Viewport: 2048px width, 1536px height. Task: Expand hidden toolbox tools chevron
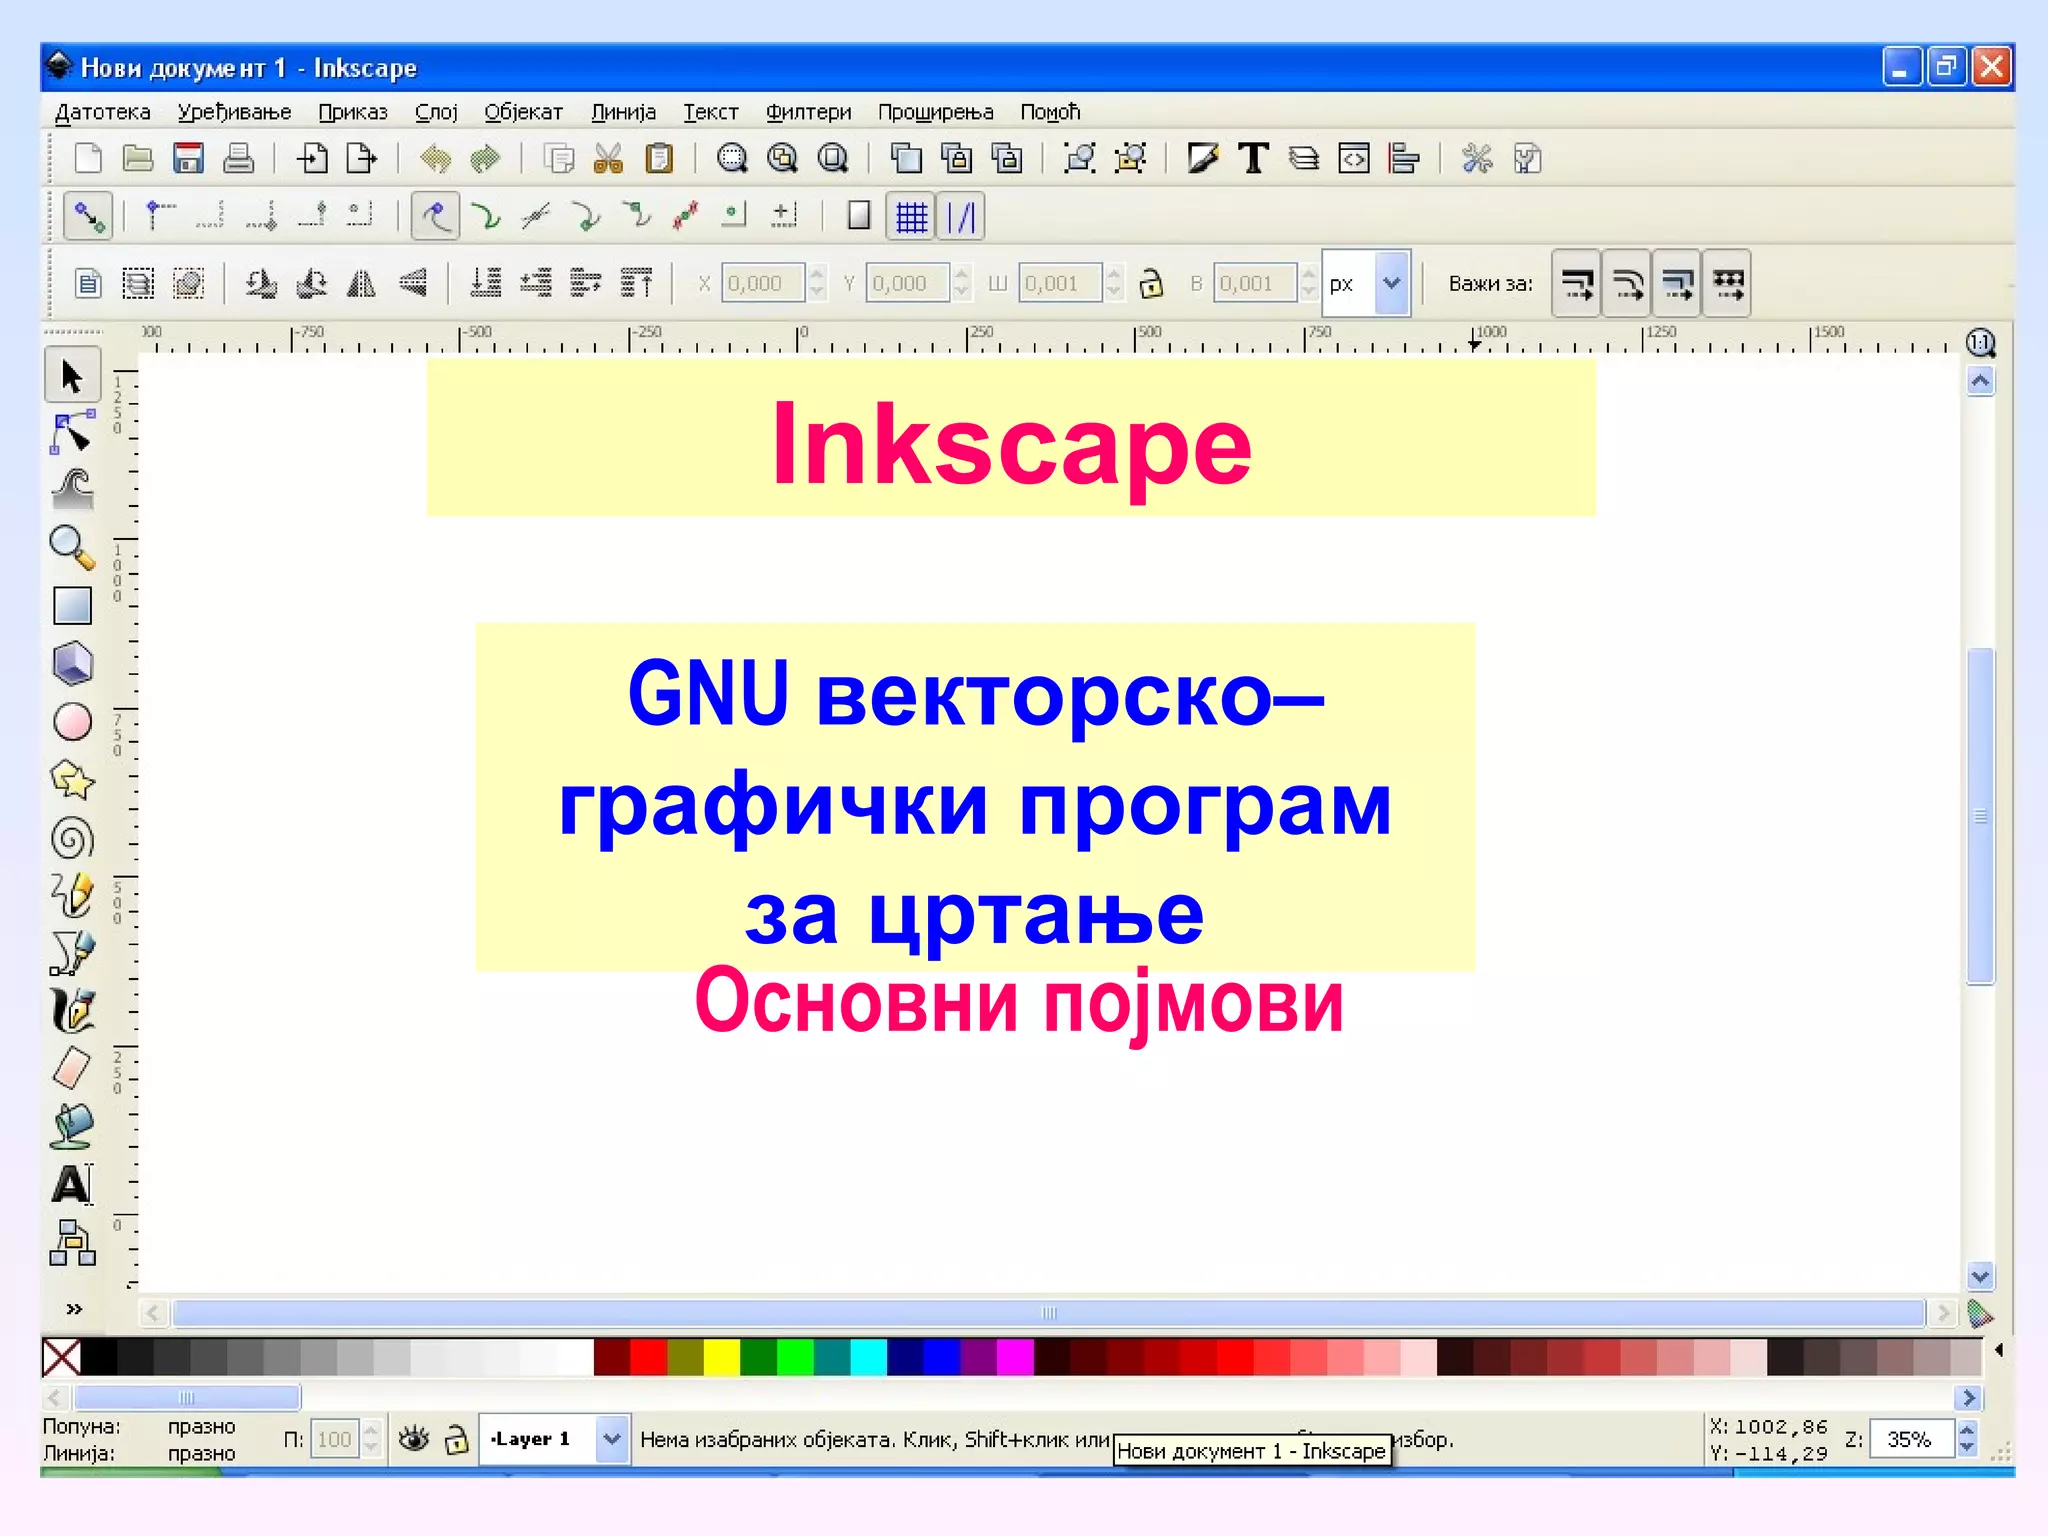[73, 1308]
